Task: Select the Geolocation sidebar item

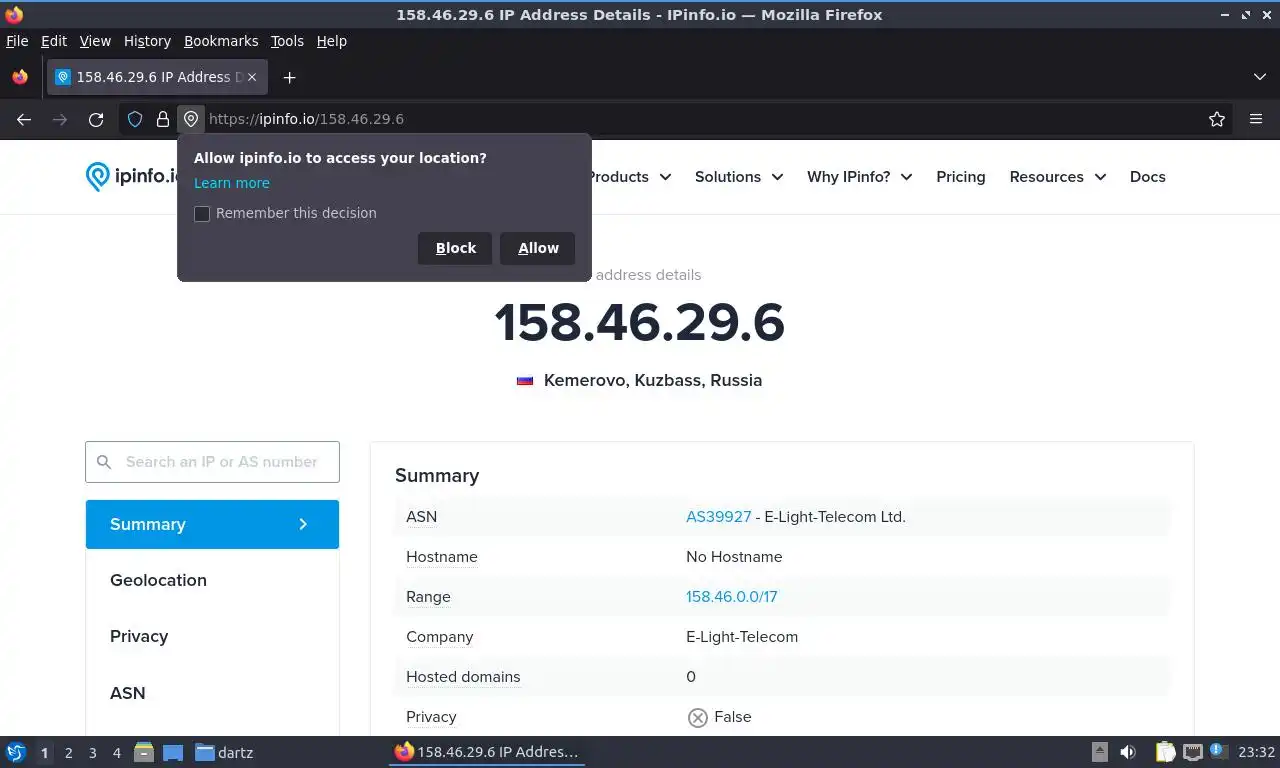Action: click(x=212, y=581)
